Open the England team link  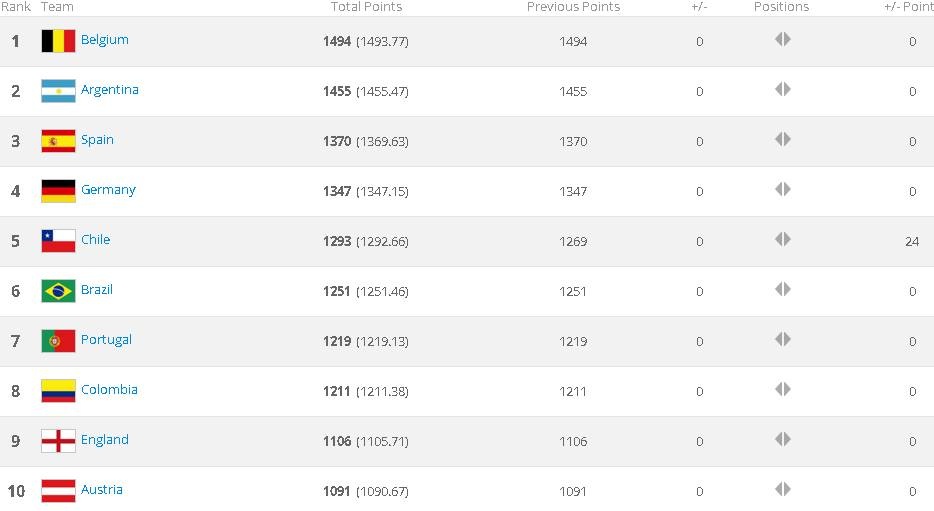pos(104,440)
